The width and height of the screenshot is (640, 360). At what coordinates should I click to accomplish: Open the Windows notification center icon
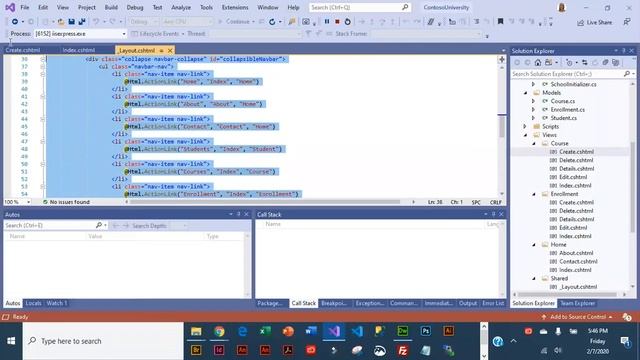(x=624, y=341)
